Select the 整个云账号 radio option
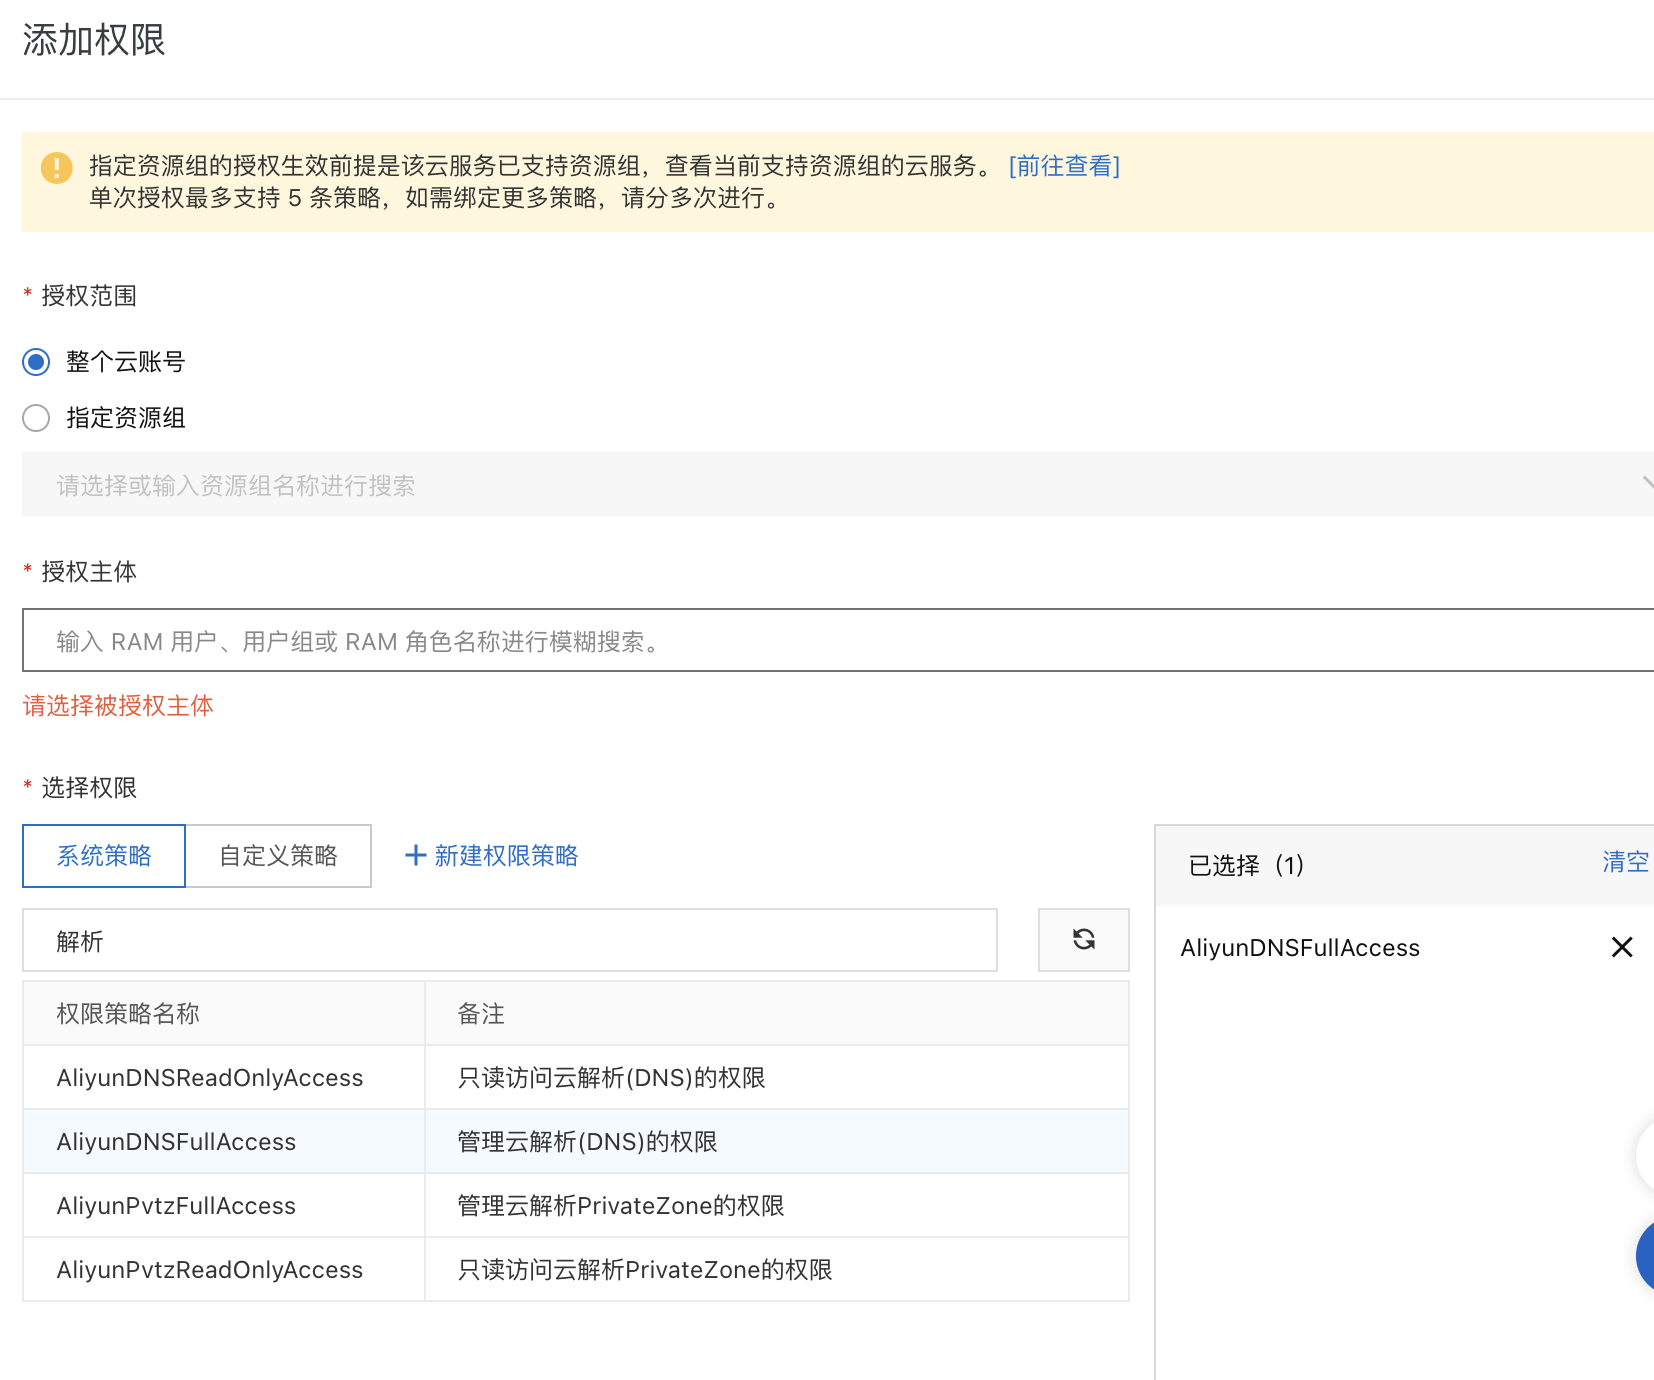The width and height of the screenshot is (1654, 1380). tap(36, 362)
